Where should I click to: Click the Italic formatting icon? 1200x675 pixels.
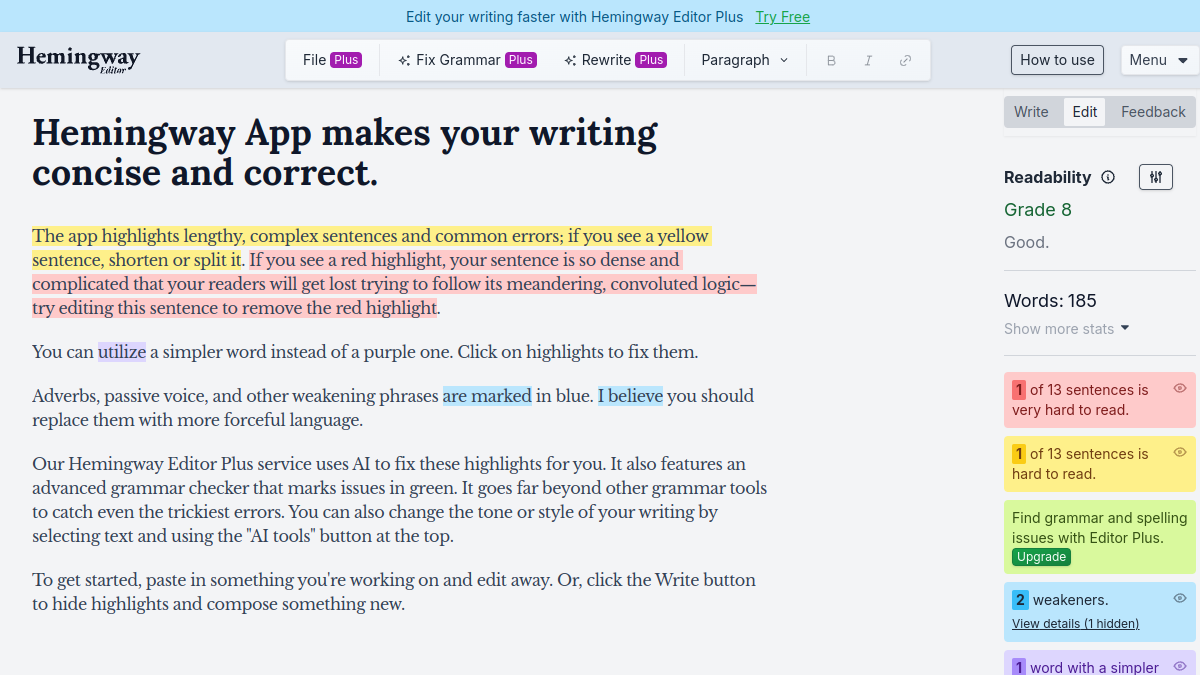point(868,60)
